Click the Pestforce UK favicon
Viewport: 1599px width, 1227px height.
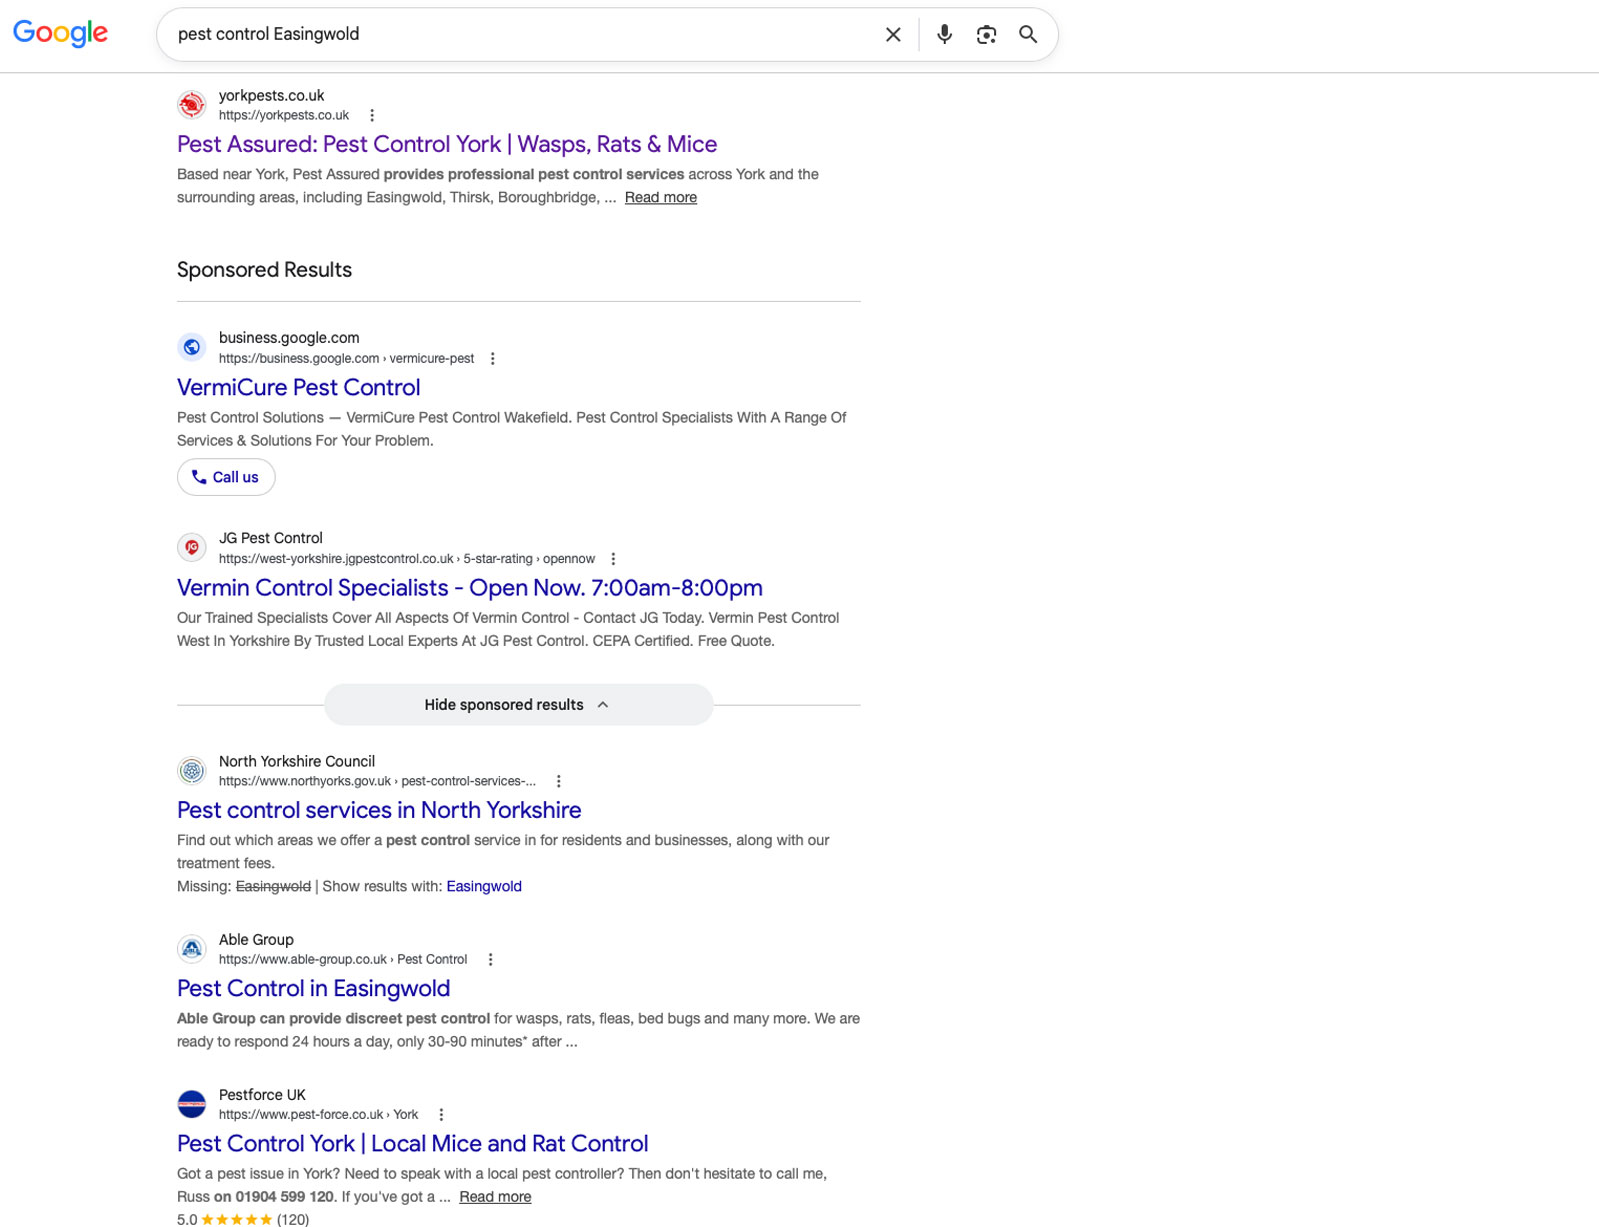[192, 1104]
